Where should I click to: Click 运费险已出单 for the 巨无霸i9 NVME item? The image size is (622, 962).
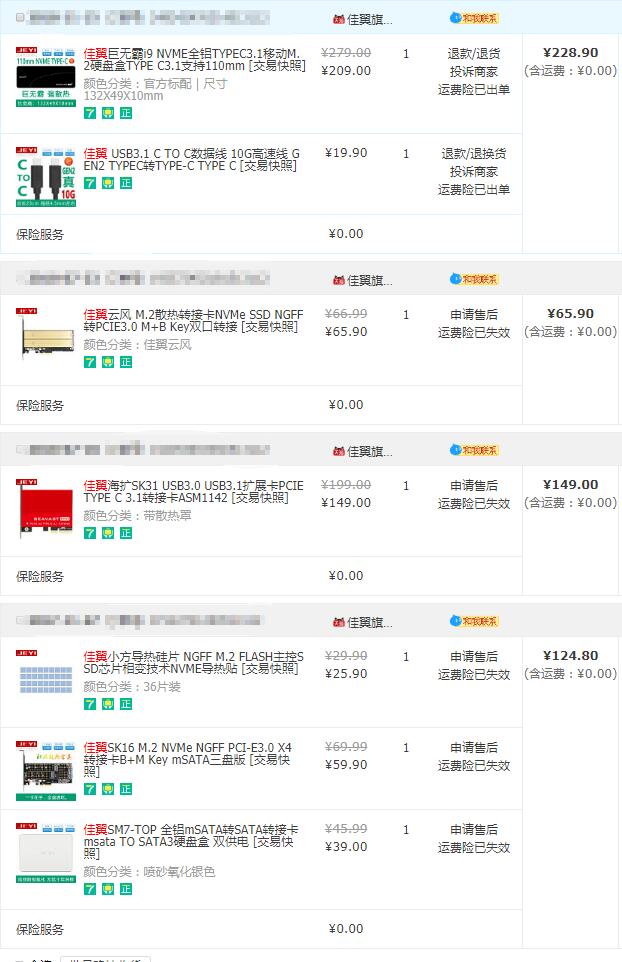(x=474, y=90)
